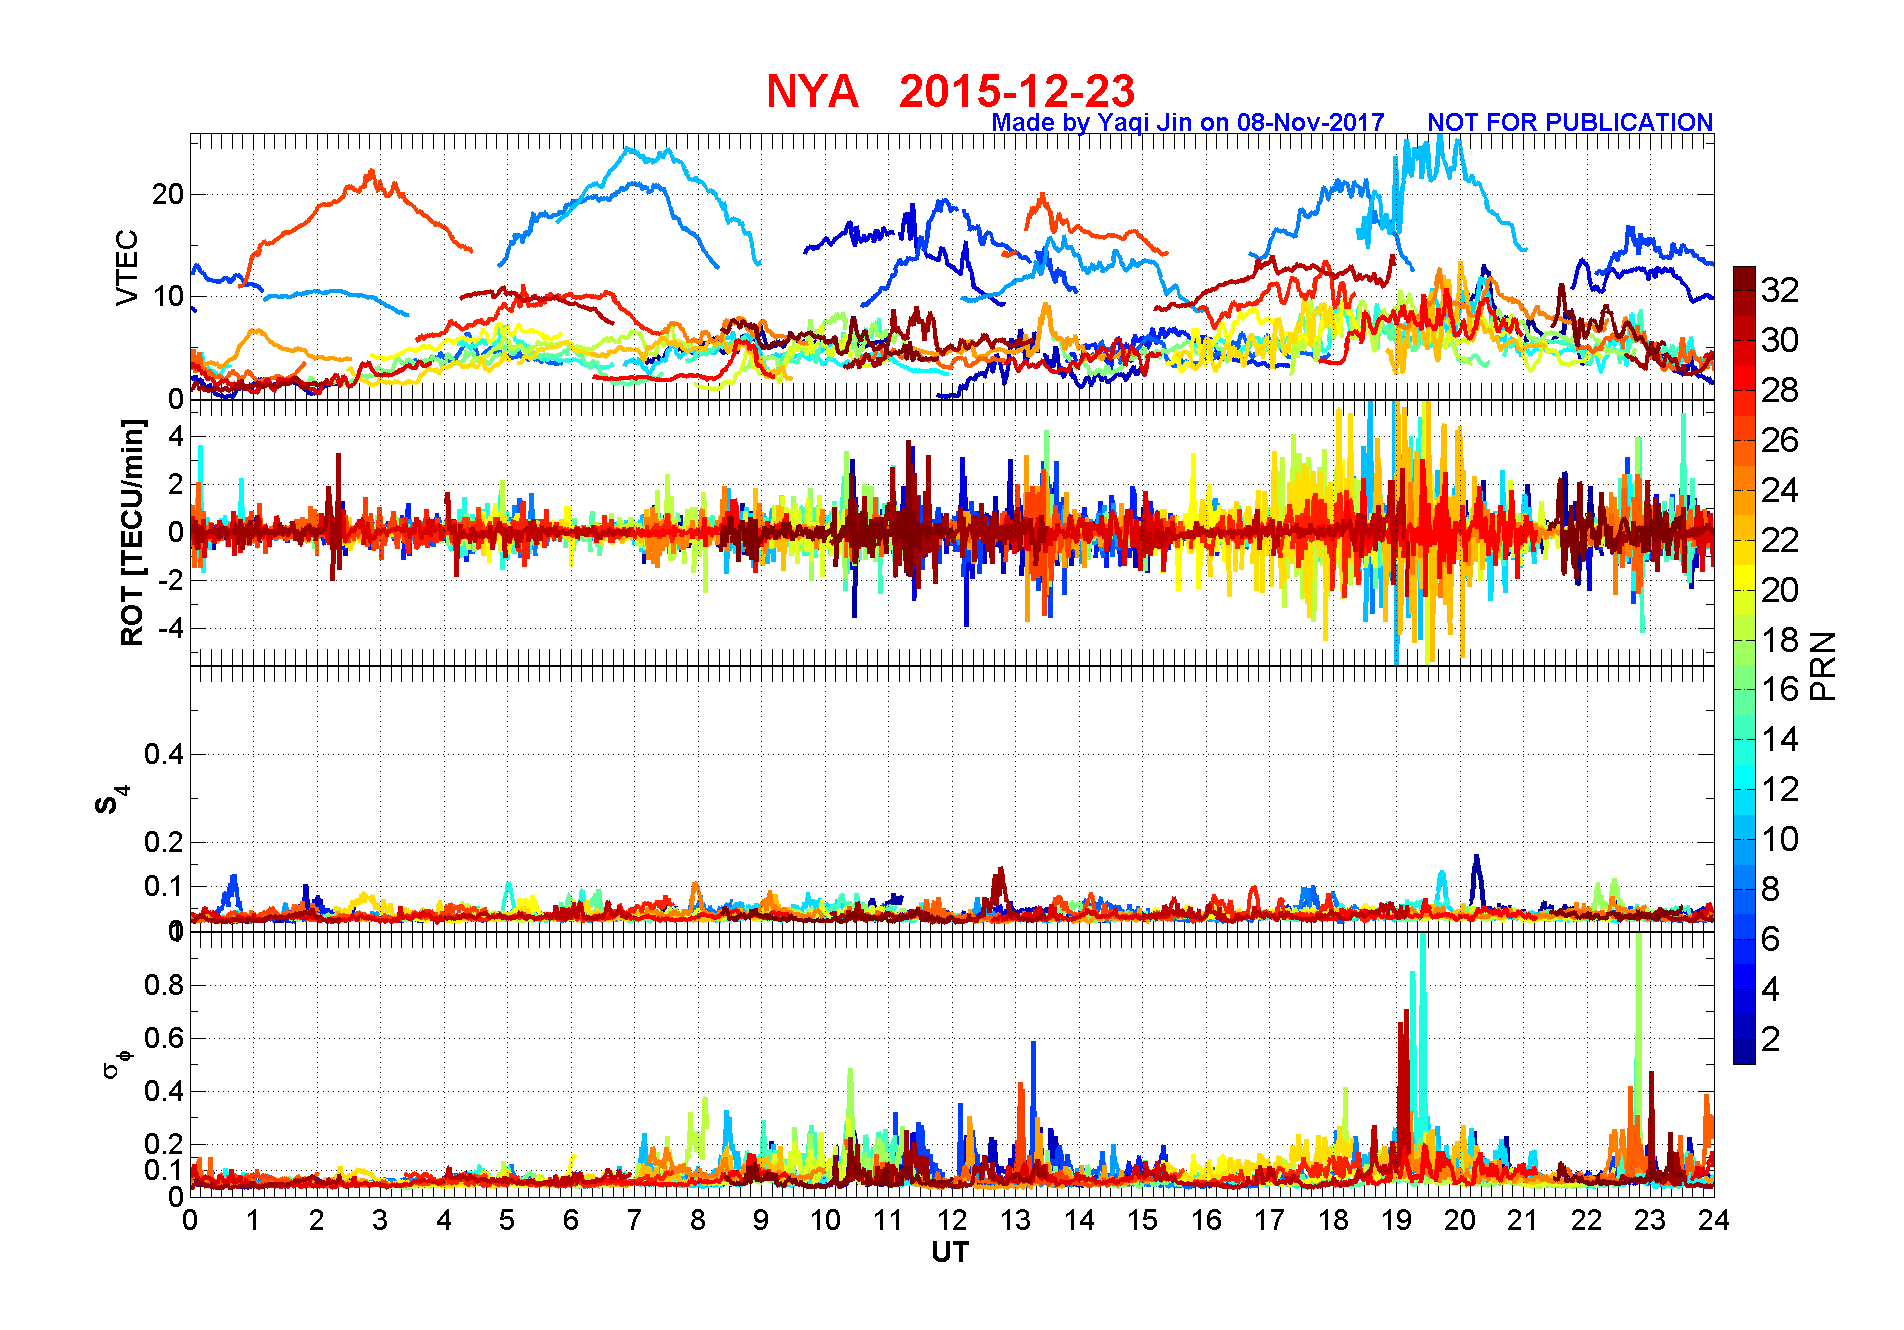Click the x-axis tick label 19
Screen dimensions: 1904x1330
1396,1220
